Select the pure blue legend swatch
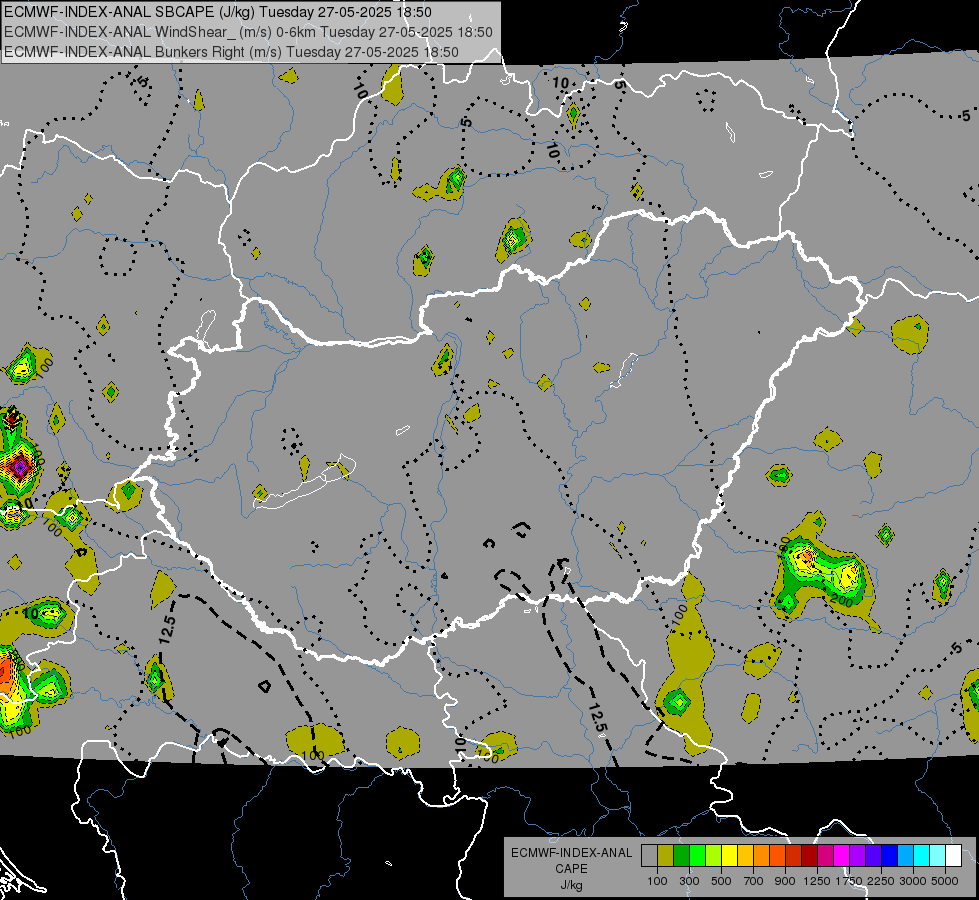 890,856
